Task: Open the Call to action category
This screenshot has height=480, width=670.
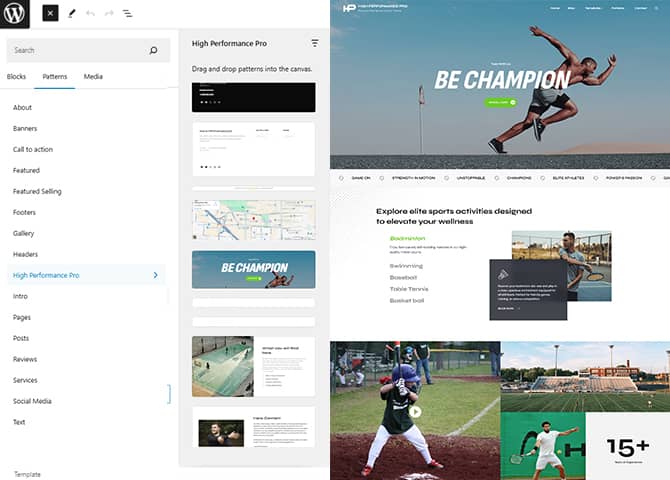Action: [x=33, y=149]
